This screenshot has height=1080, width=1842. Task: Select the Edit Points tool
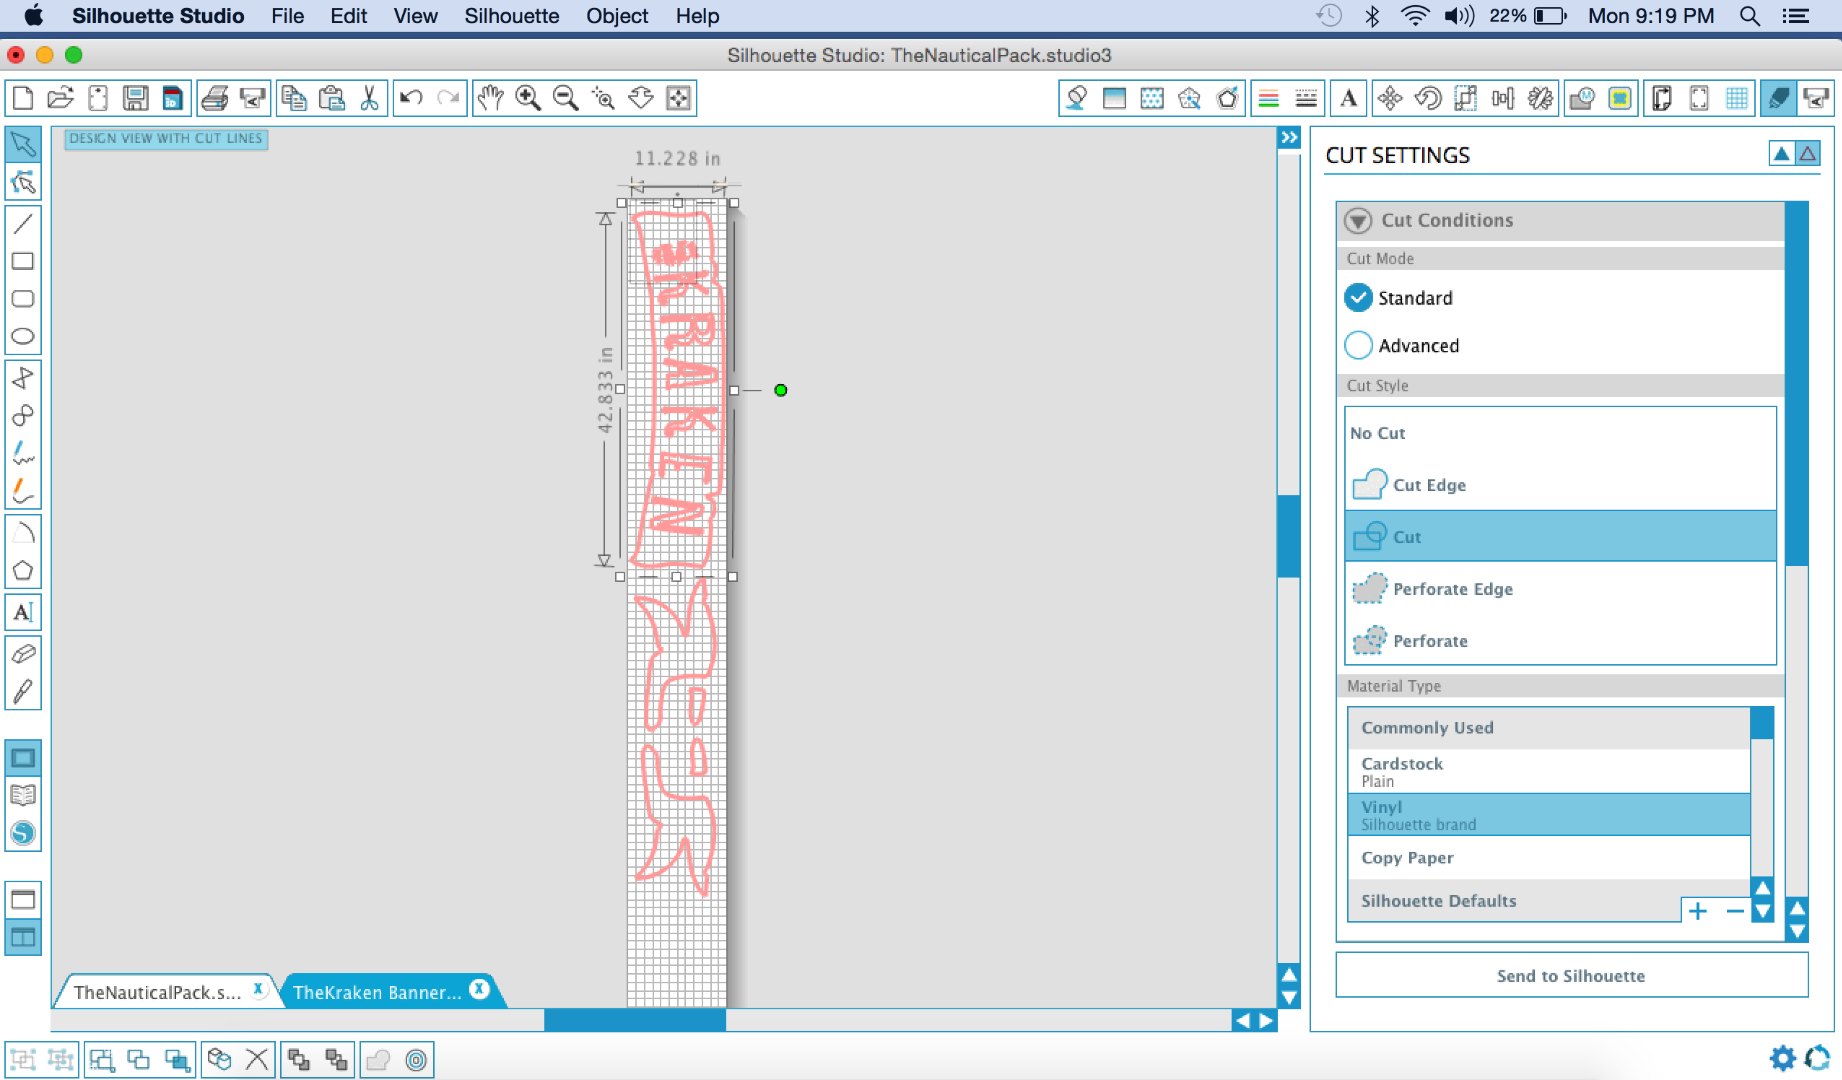pyautogui.click(x=23, y=182)
